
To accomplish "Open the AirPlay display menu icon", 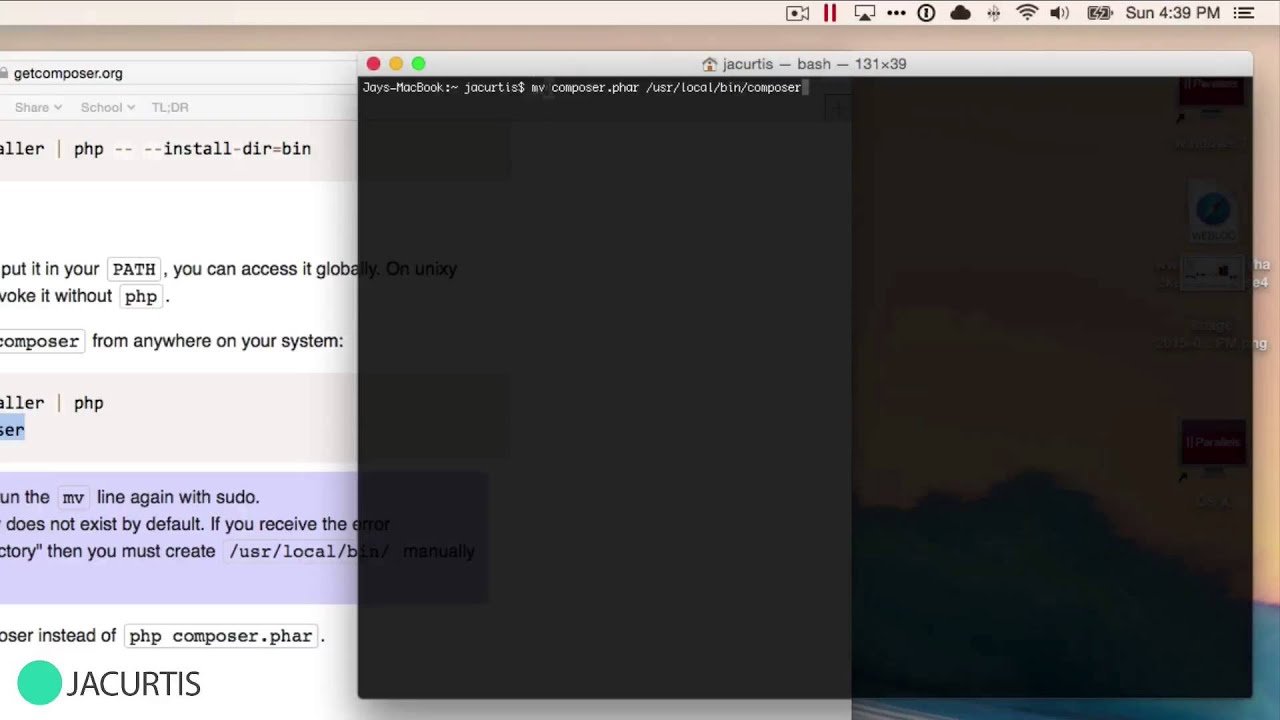I will (x=864, y=13).
